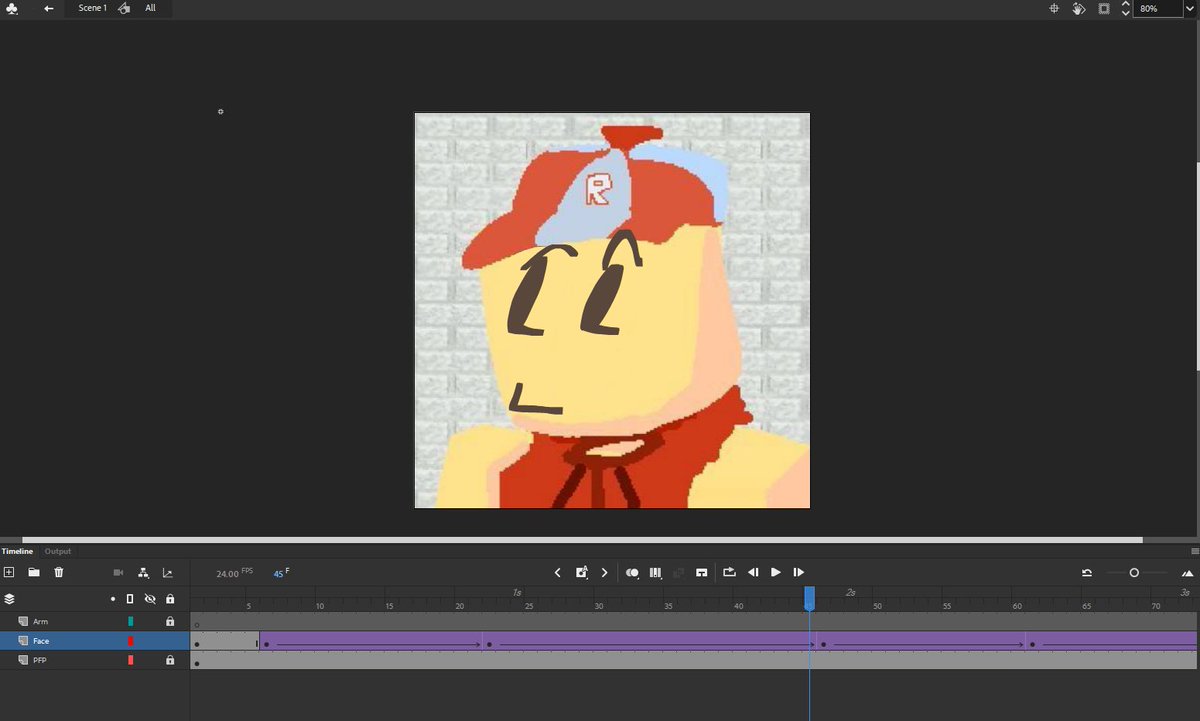The image size is (1200, 721).
Task: Delete the selected layer
Action: 59,572
